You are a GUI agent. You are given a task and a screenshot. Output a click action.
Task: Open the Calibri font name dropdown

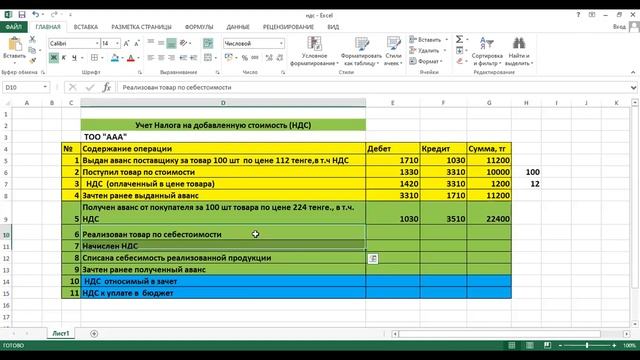coord(97,43)
